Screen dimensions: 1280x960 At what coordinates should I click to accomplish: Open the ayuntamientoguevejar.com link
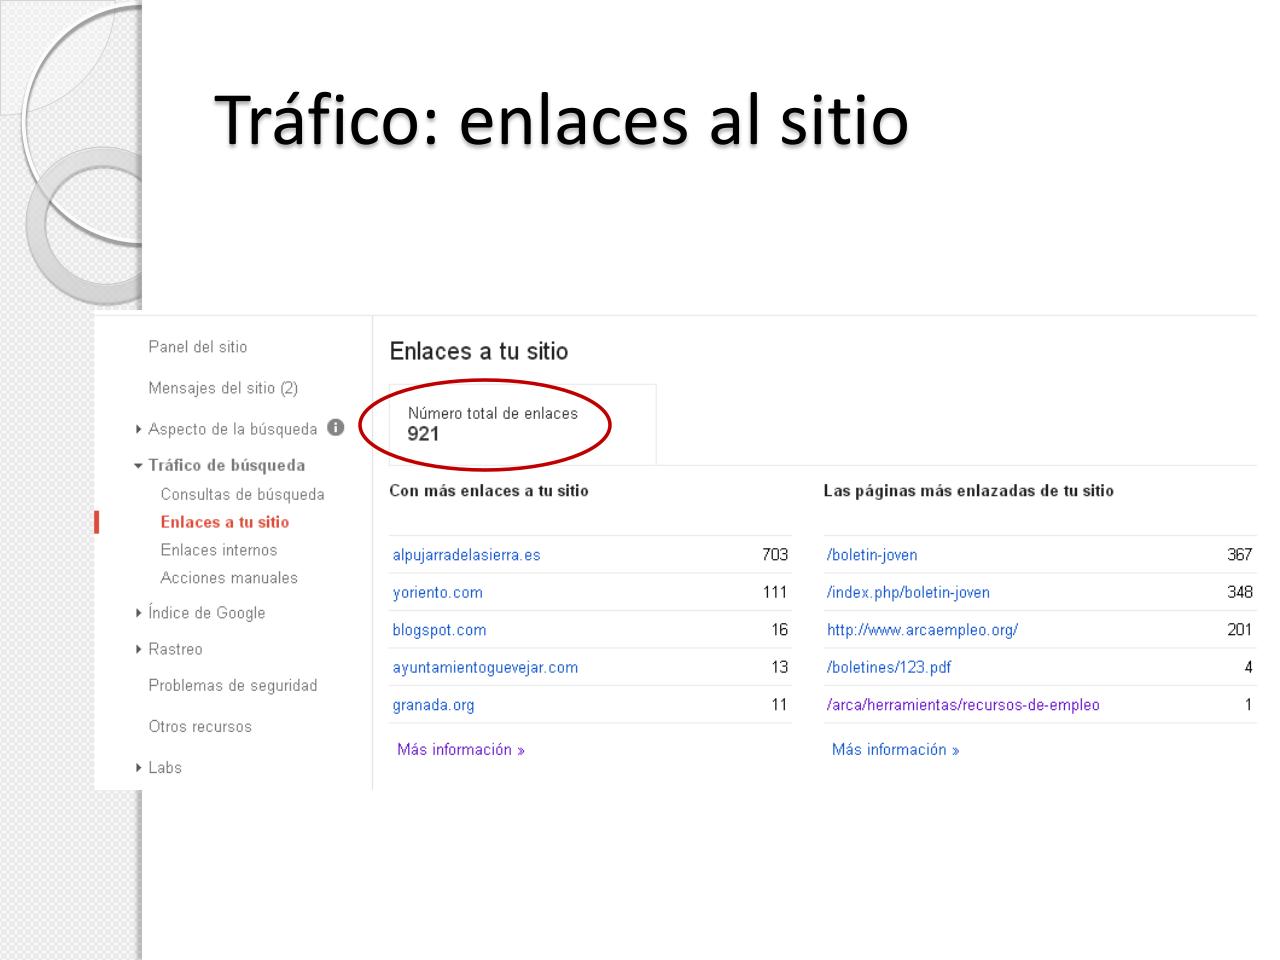point(485,668)
